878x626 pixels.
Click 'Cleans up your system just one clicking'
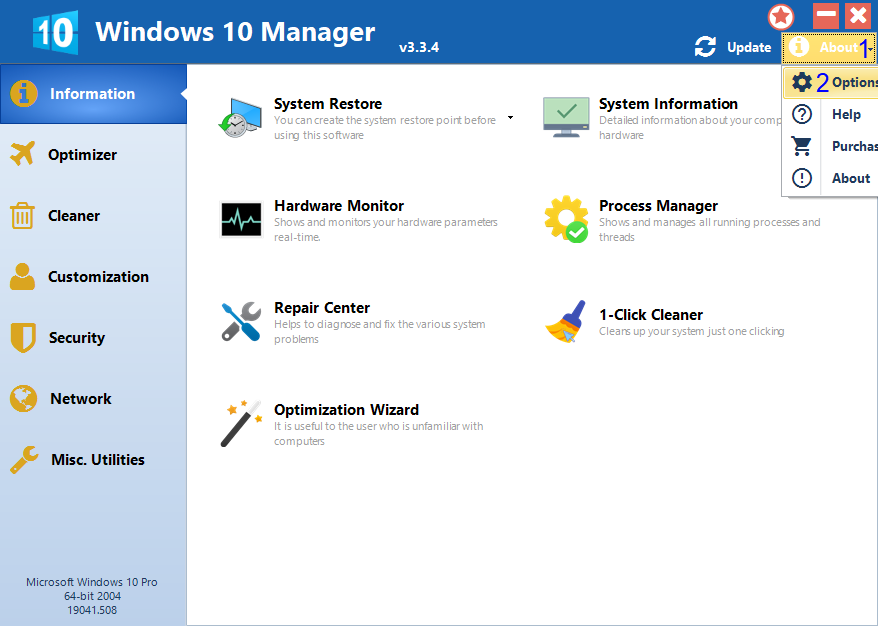tap(692, 331)
